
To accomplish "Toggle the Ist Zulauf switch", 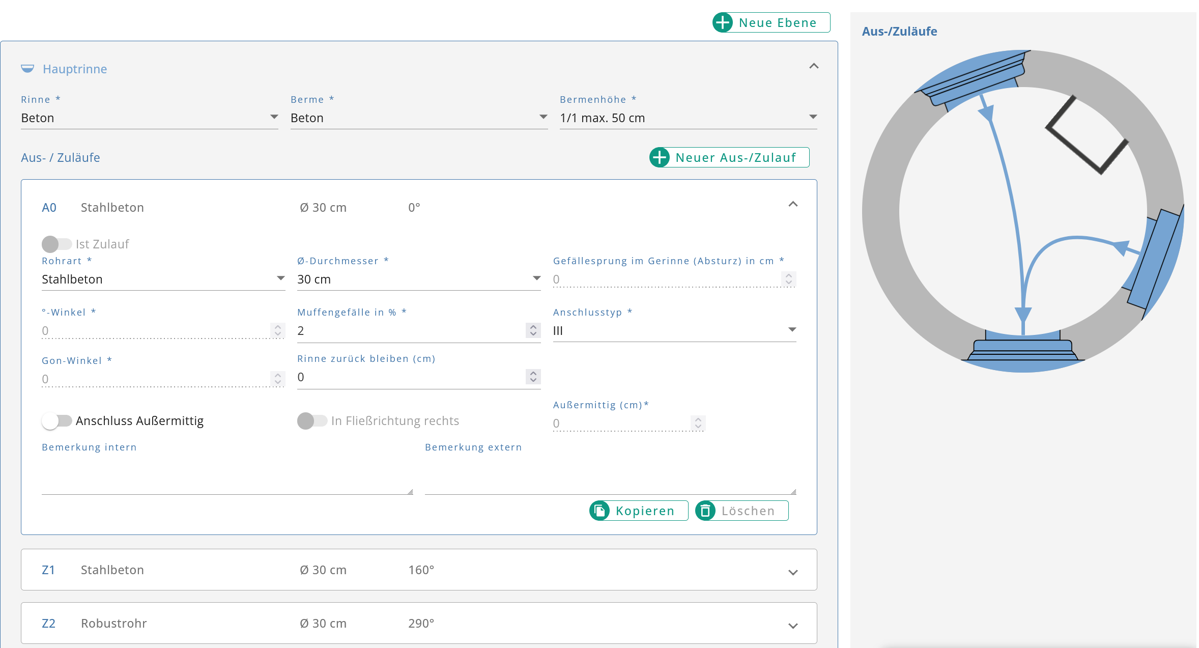I will click(x=56, y=244).
